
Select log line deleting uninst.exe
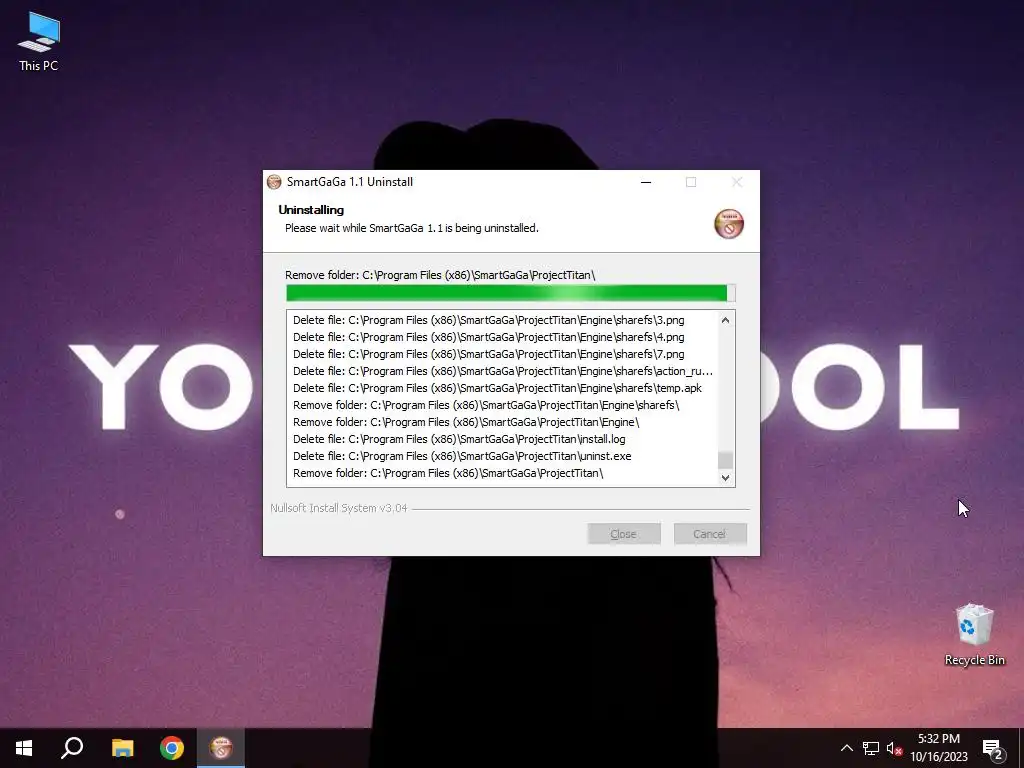(462, 456)
